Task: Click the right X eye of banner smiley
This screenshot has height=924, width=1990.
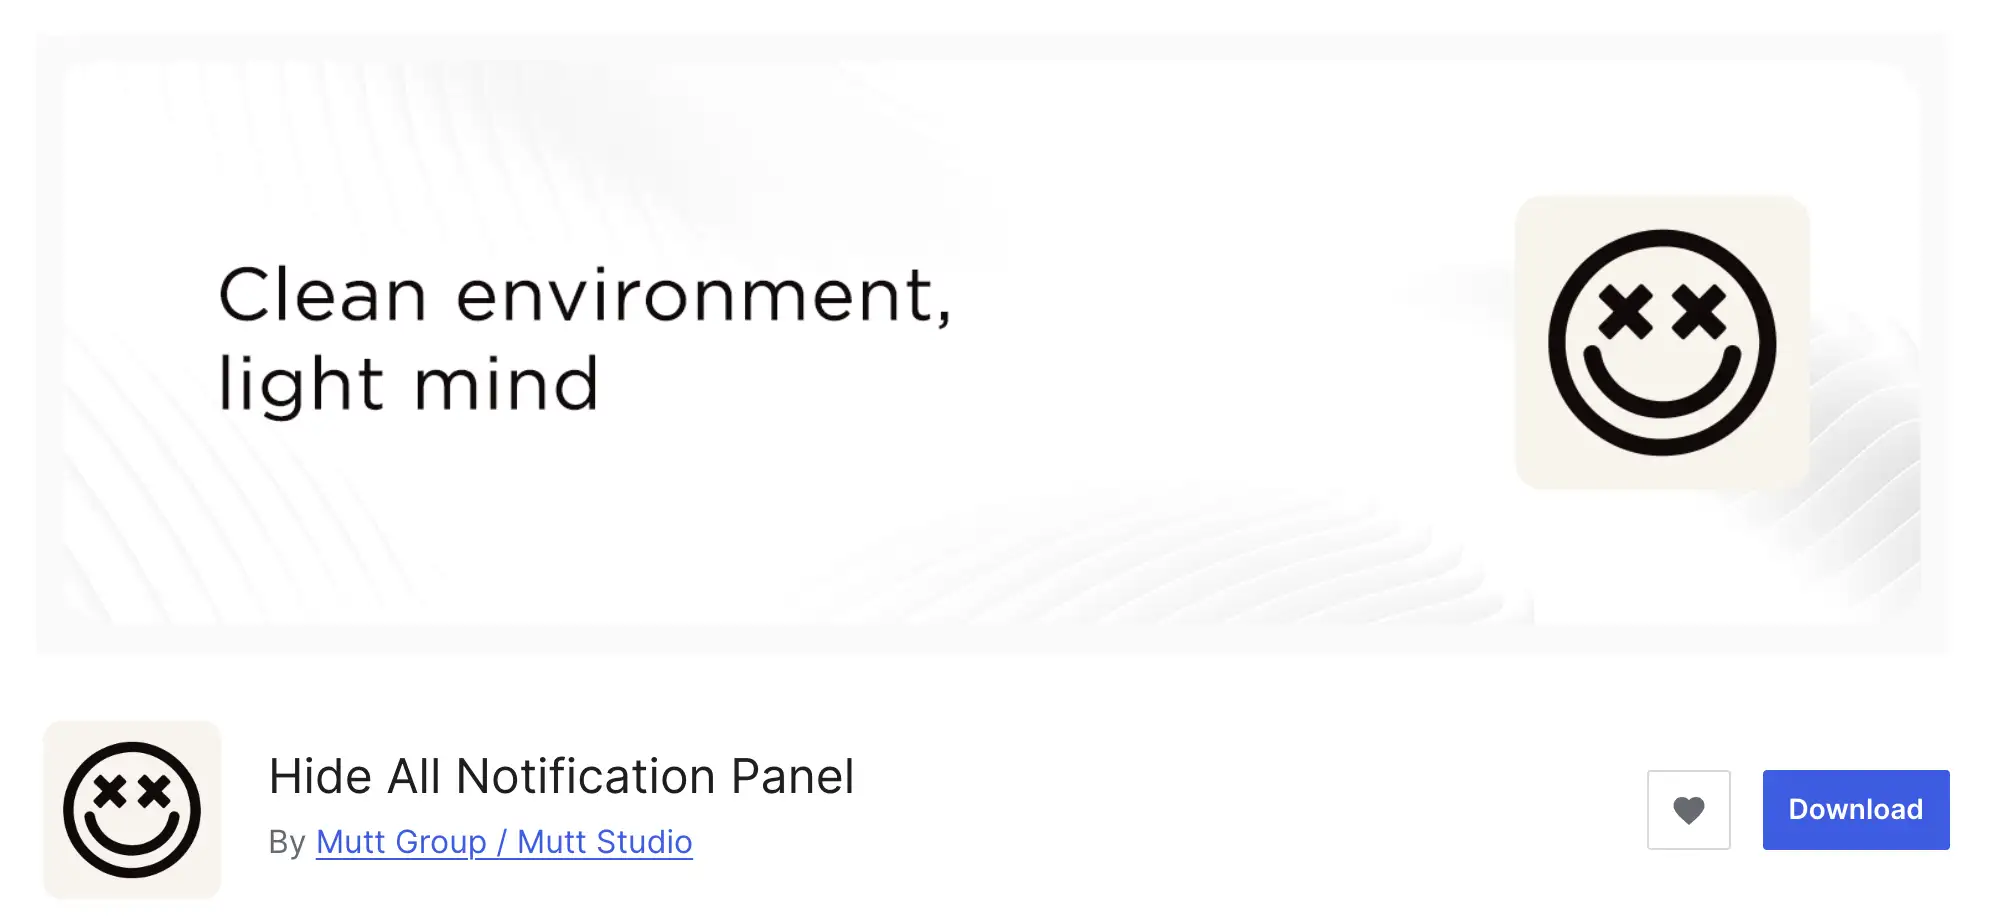Action: (1699, 312)
